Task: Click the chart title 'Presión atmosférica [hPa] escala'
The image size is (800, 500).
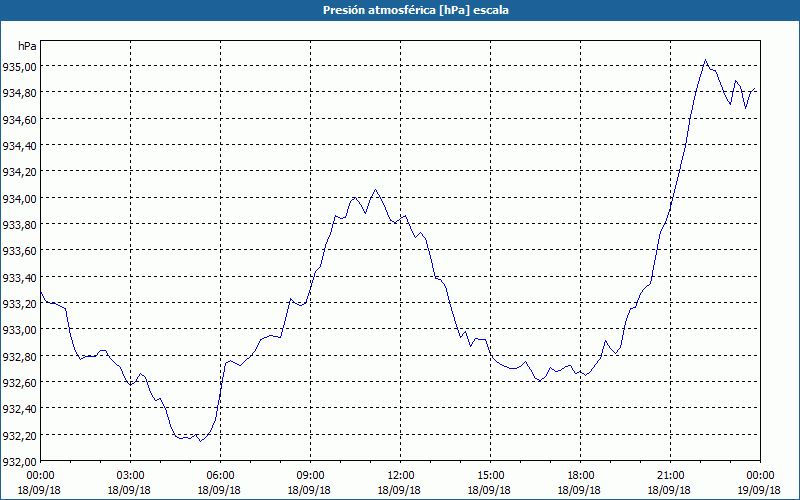Action: click(x=415, y=10)
